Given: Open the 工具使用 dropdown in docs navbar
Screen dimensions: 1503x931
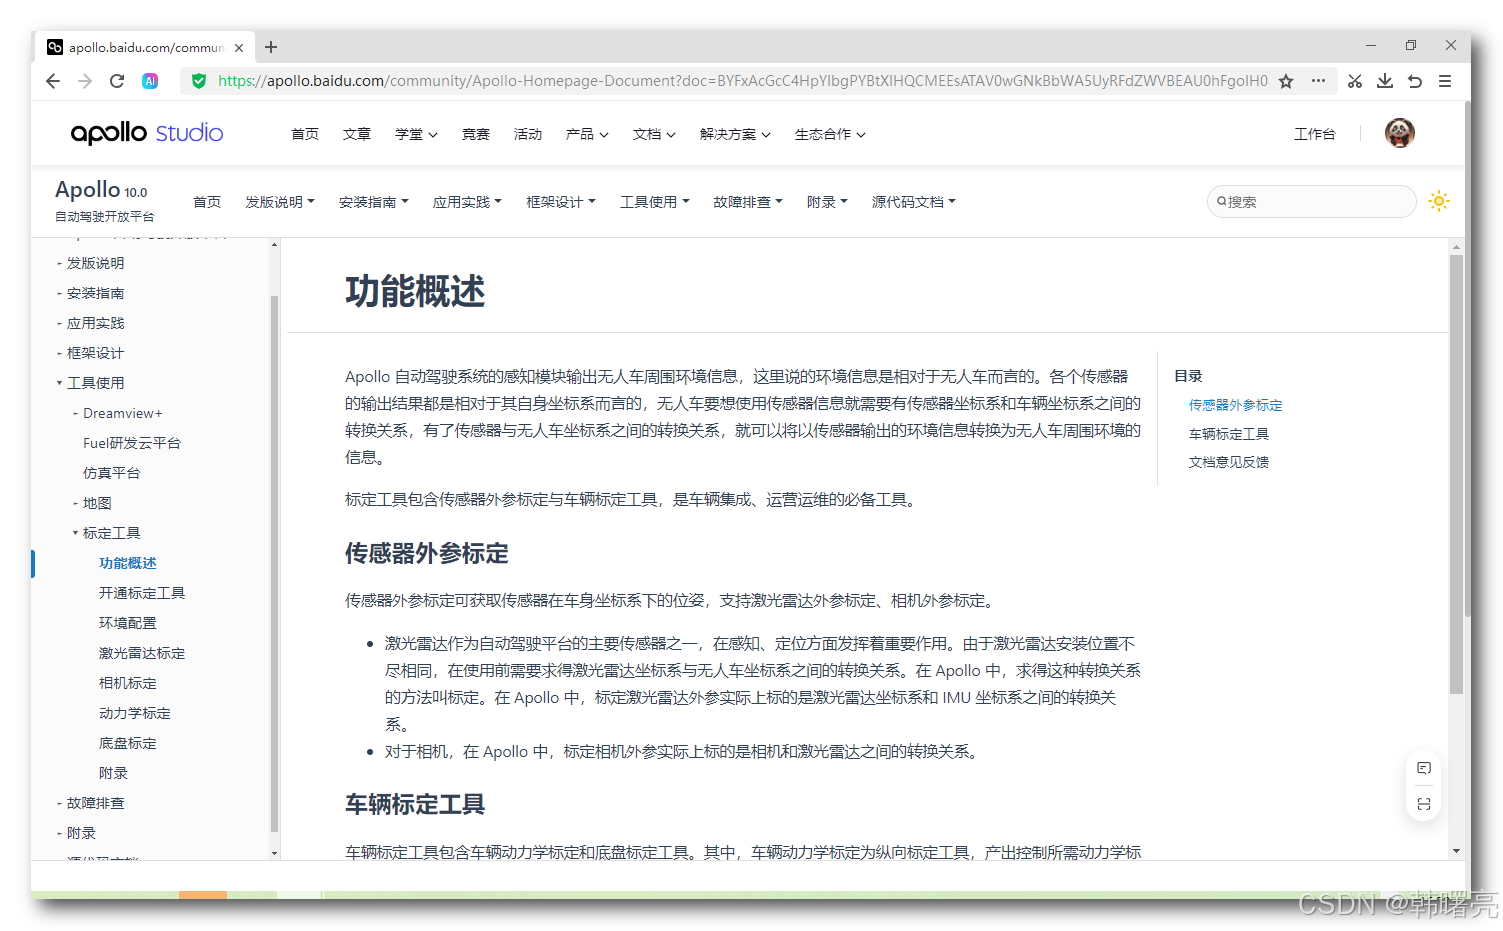Looking at the screenshot, I should tap(655, 202).
